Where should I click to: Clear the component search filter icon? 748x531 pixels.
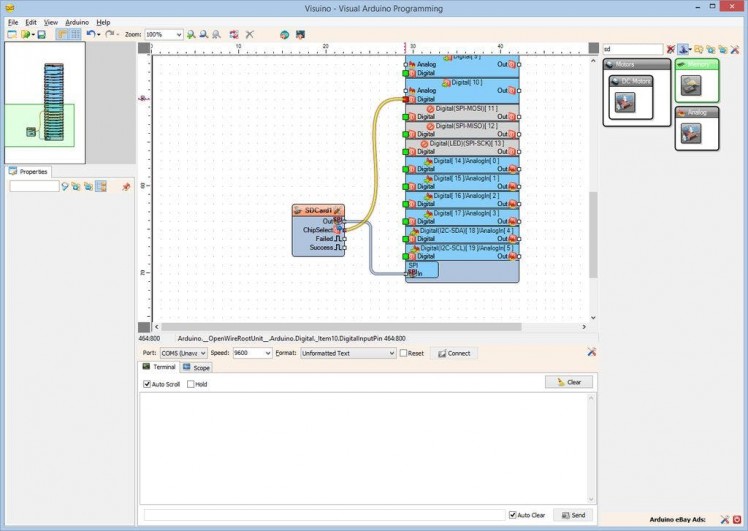click(x=670, y=48)
